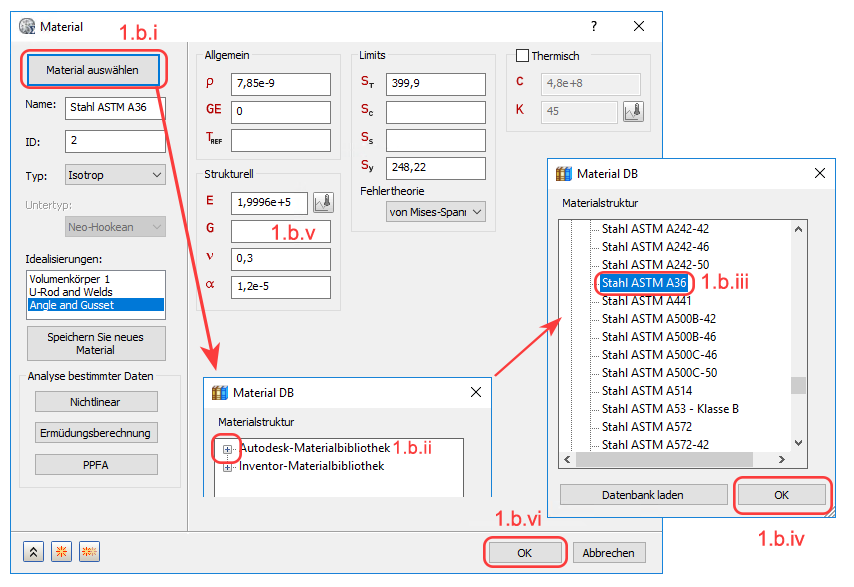Select Stahl ASTM A242-42 in material tree
This screenshot has width=854, height=587.
click(x=655, y=229)
